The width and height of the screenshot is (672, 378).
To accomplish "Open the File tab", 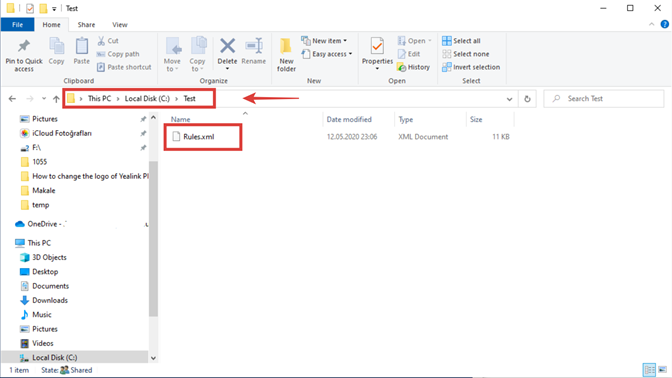I will coord(18,25).
